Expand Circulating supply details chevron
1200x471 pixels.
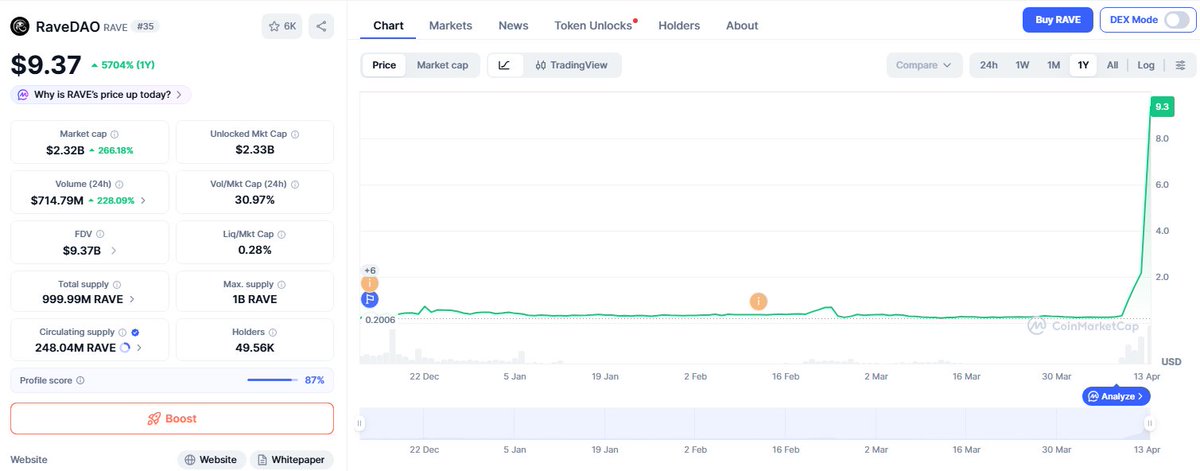pos(139,348)
